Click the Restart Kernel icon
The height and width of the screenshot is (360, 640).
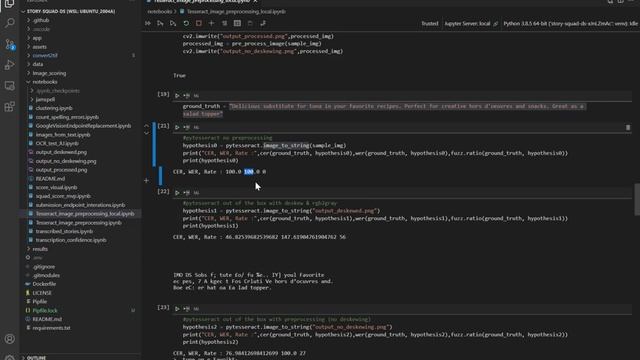[186, 24]
